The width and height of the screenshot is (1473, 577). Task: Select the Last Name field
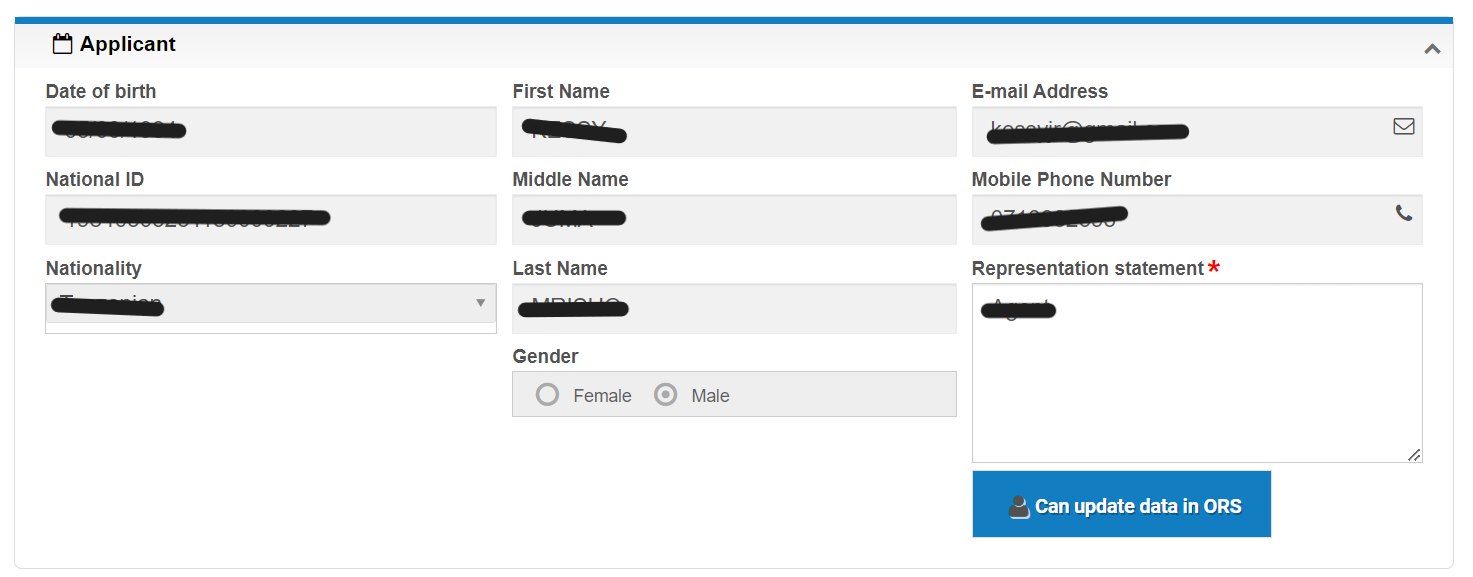734,308
